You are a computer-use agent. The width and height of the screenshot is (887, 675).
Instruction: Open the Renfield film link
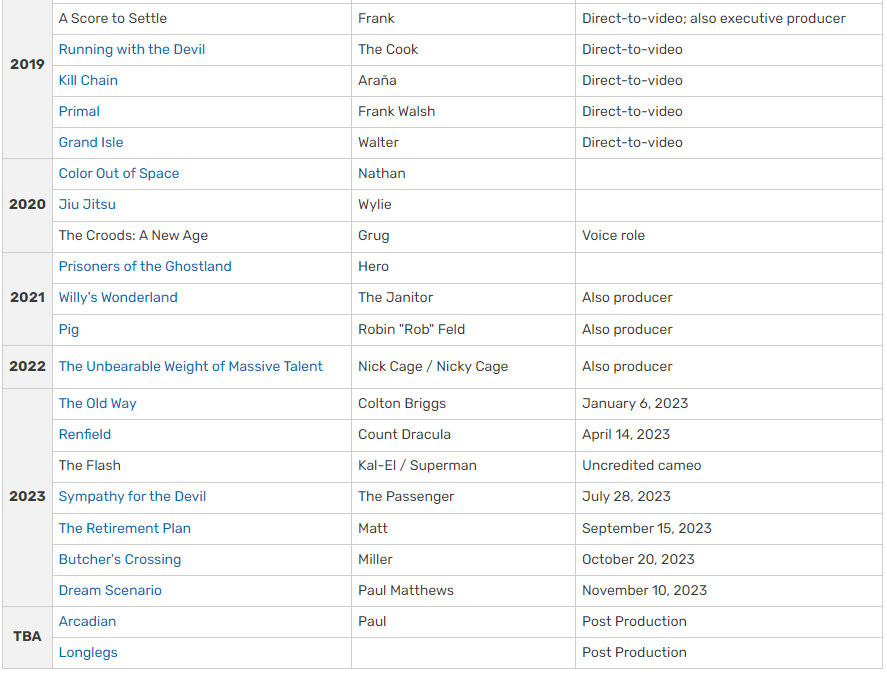pos(85,435)
